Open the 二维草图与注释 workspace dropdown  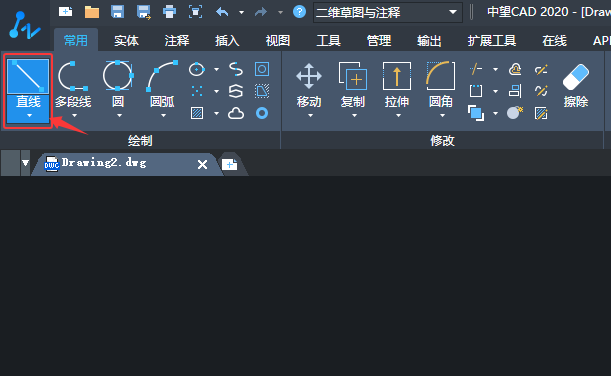pyautogui.click(x=388, y=12)
